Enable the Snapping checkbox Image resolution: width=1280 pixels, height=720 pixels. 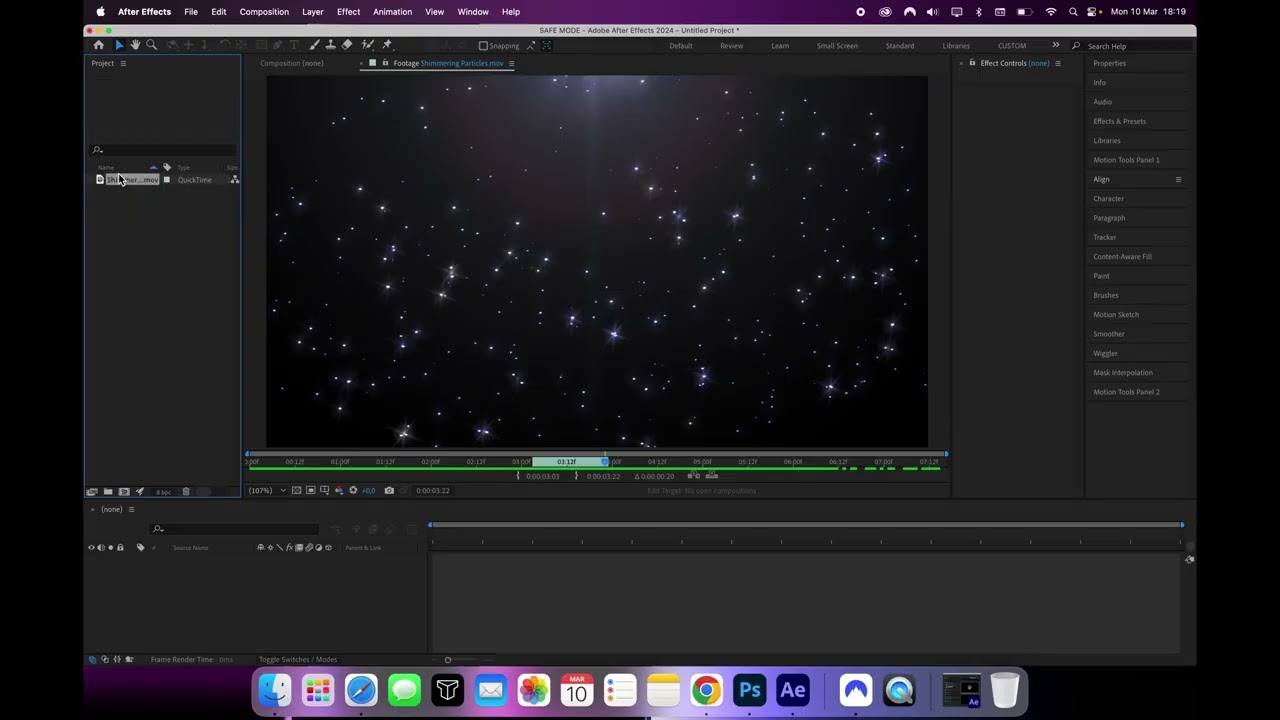point(483,46)
